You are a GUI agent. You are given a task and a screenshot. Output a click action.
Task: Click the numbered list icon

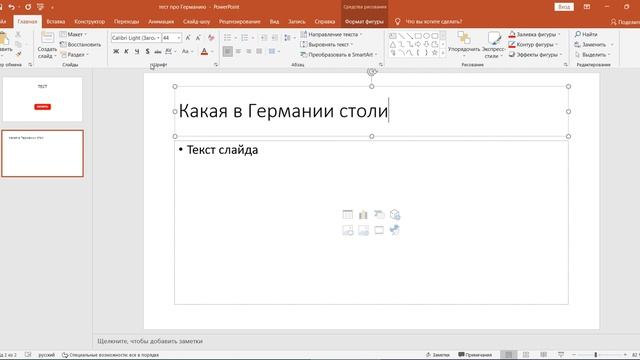click(x=244, y=38)
